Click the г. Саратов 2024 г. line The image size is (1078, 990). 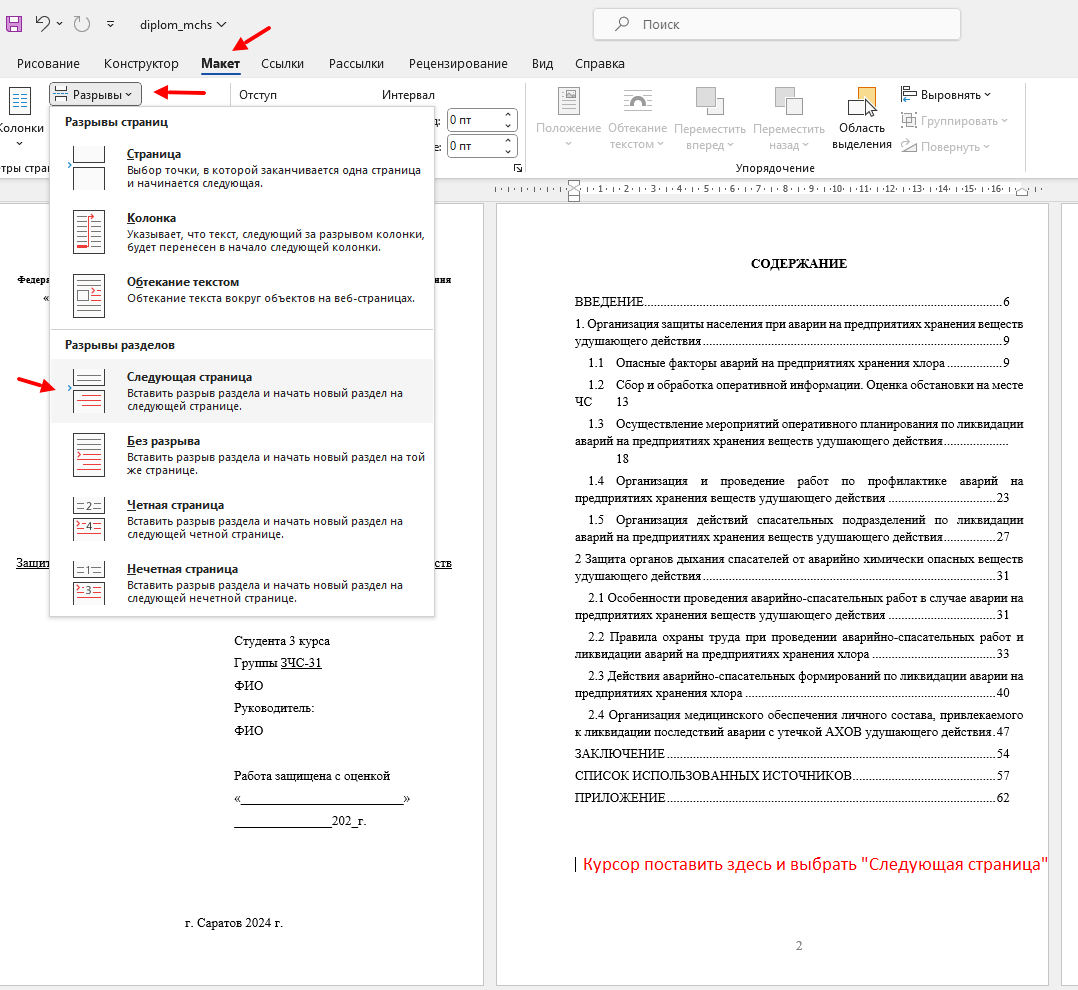coord(234,923)
